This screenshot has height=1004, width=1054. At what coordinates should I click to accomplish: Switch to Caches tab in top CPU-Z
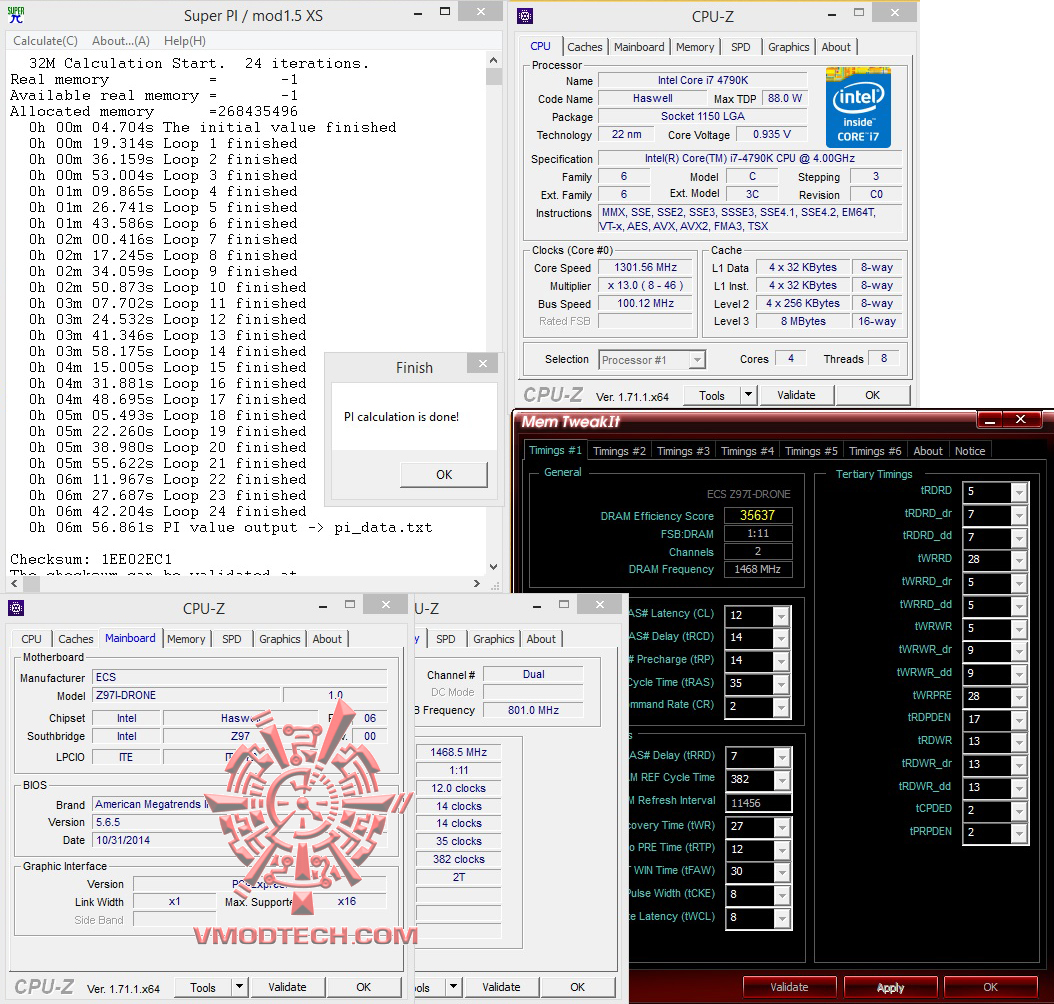585,47
